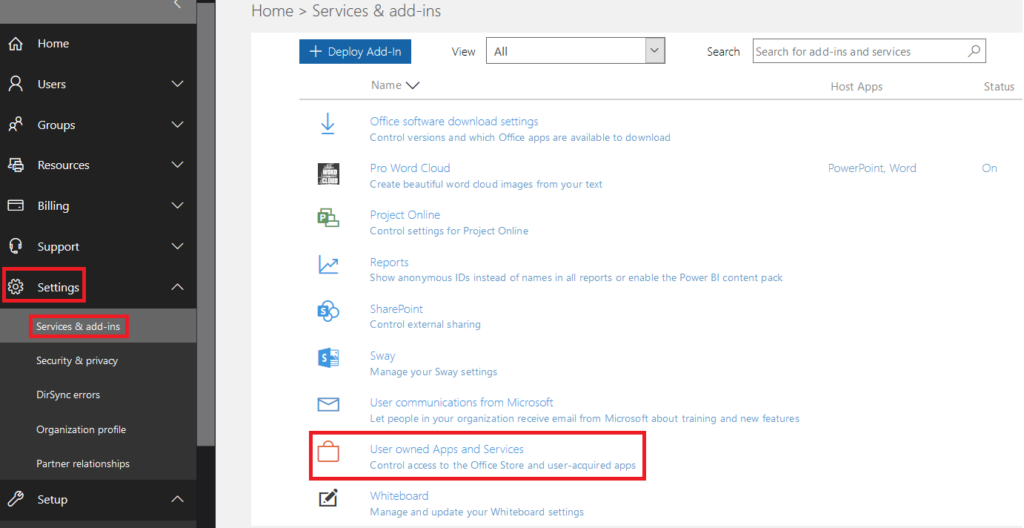Click the Home house icon in sidebar

point(16,44)
